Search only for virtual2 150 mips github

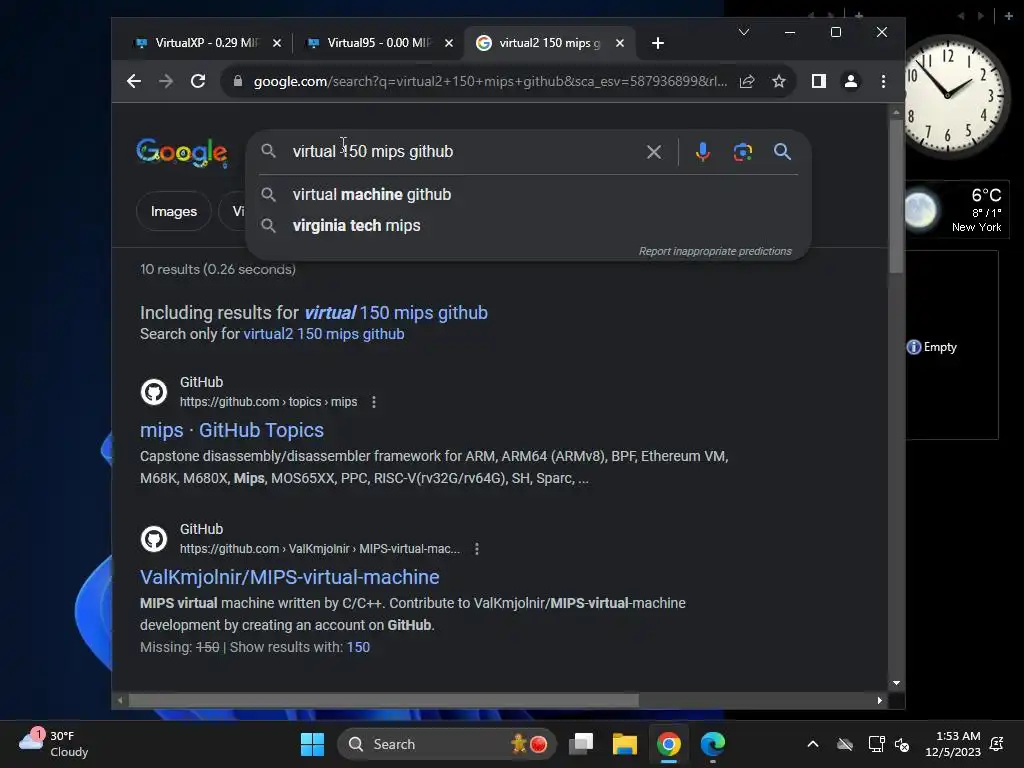pyautogui.click(x=323, y=334)
